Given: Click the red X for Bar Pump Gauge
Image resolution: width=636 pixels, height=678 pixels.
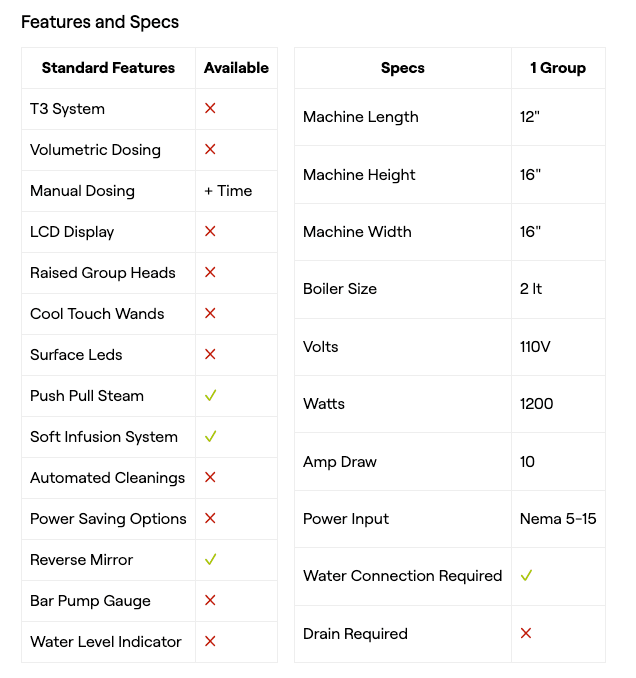Looking at the screenshot, I should point(210,600).
